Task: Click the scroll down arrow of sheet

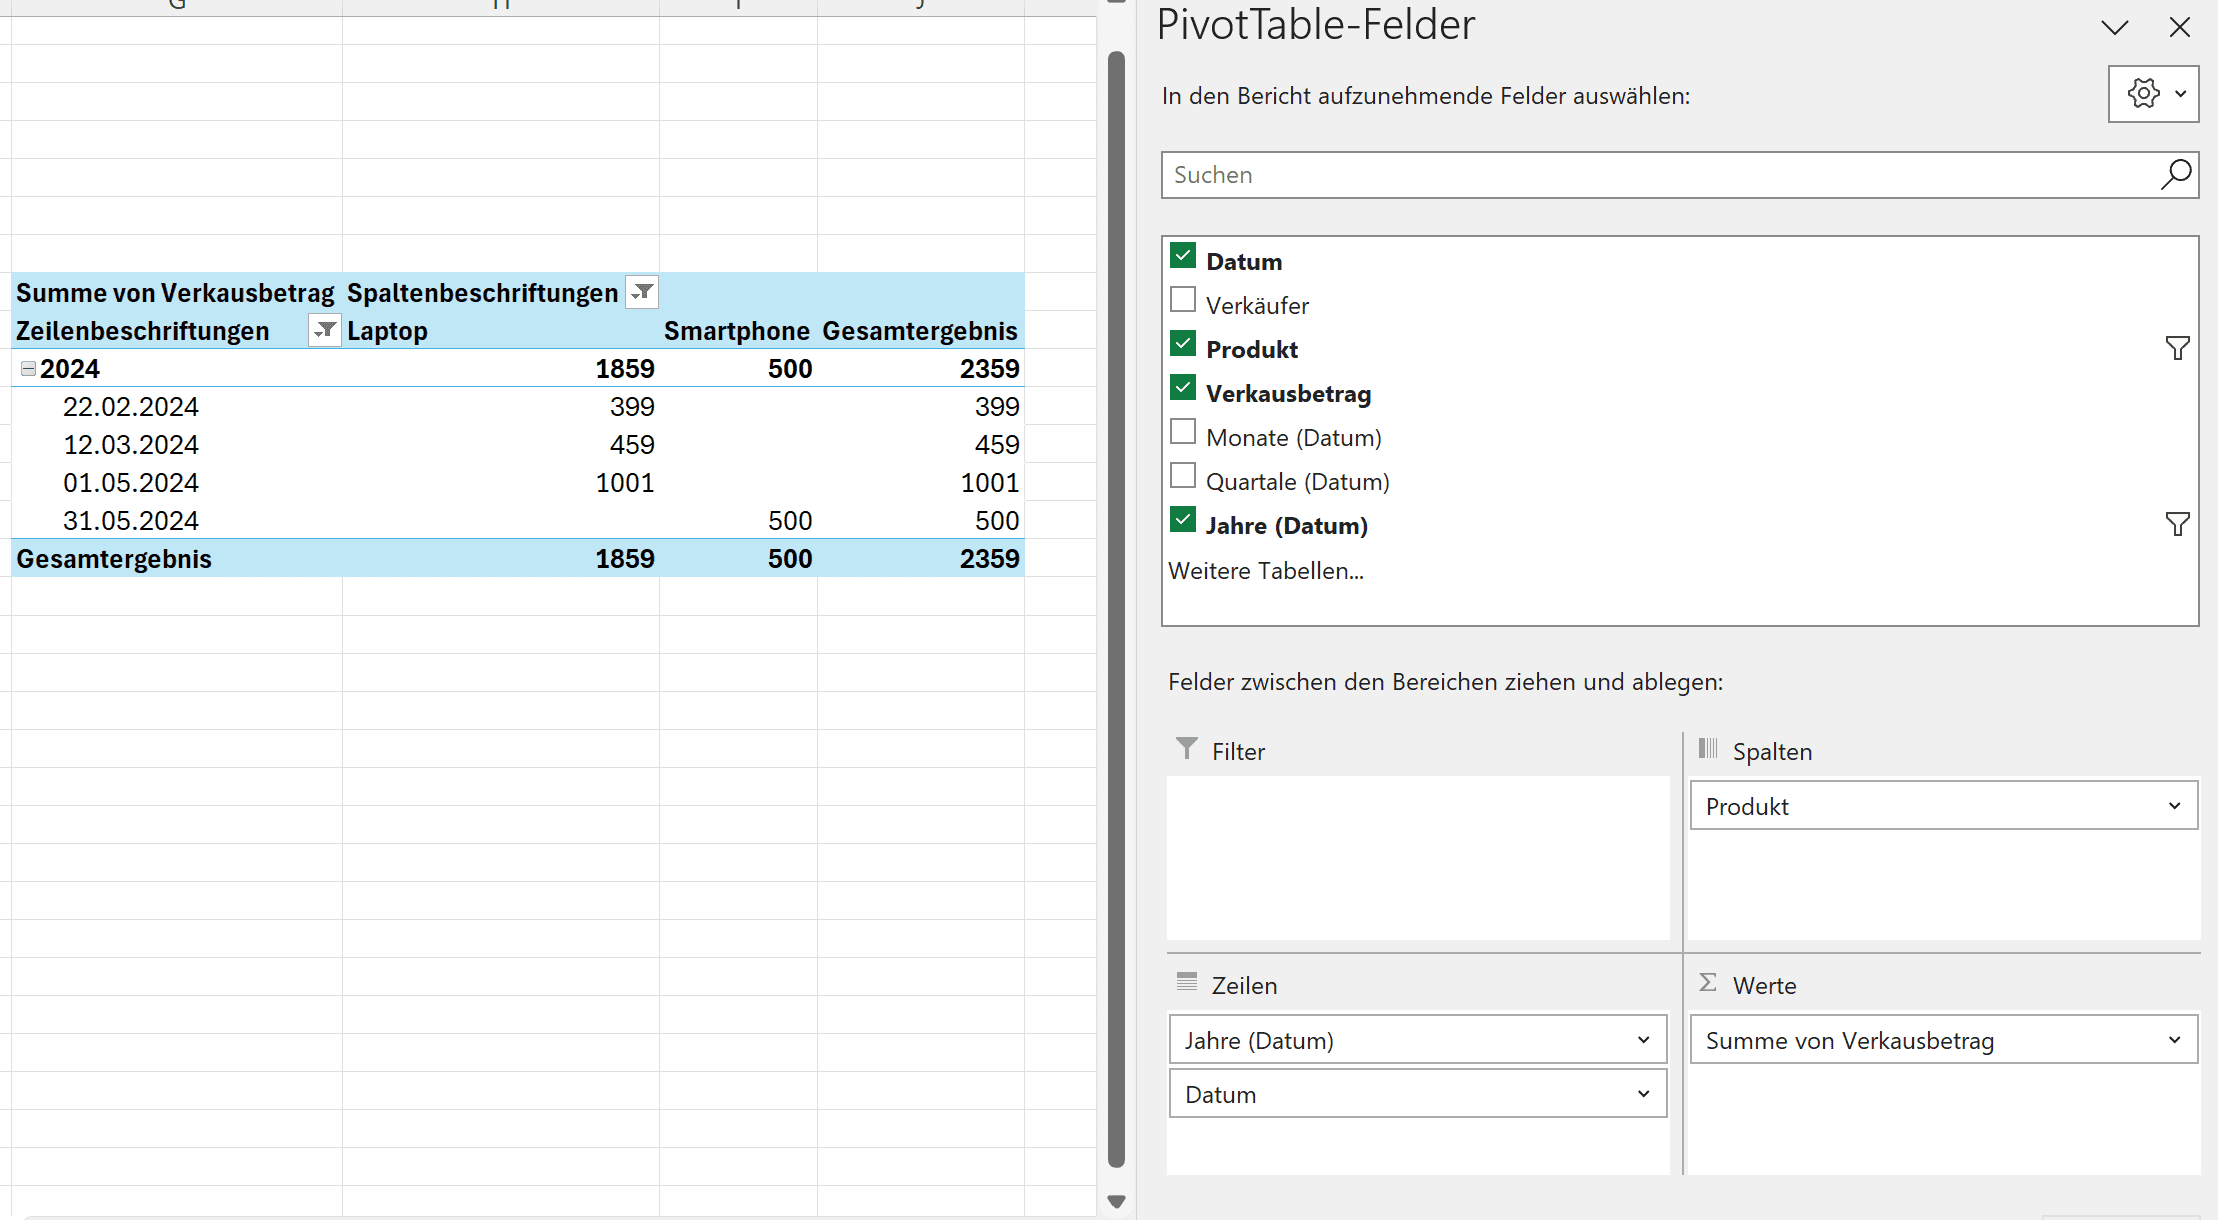Action: tap(1117, 1201)
